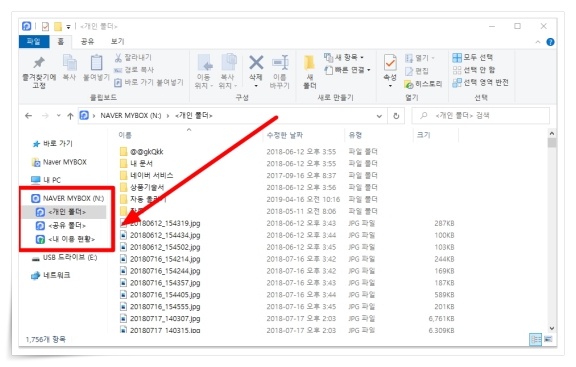Open the Open (열기) ribbon dropdown
Viewport: 576px width, 367px height.
[x=420, y=58]
